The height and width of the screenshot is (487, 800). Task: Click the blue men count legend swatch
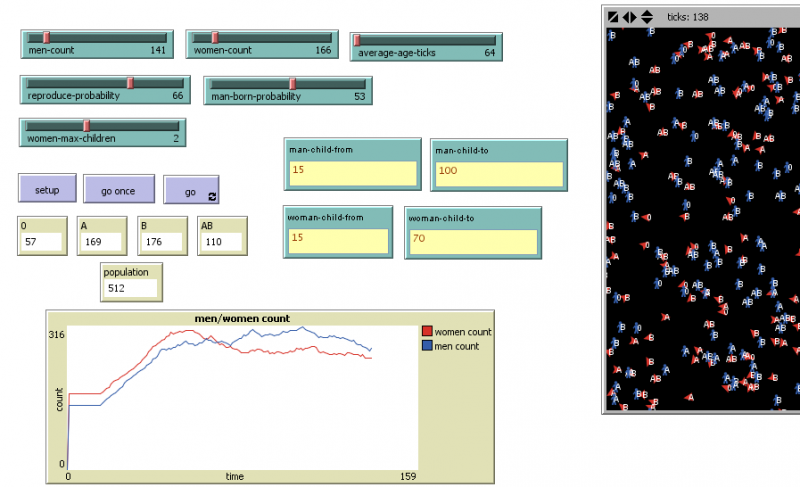coord(427,346)
